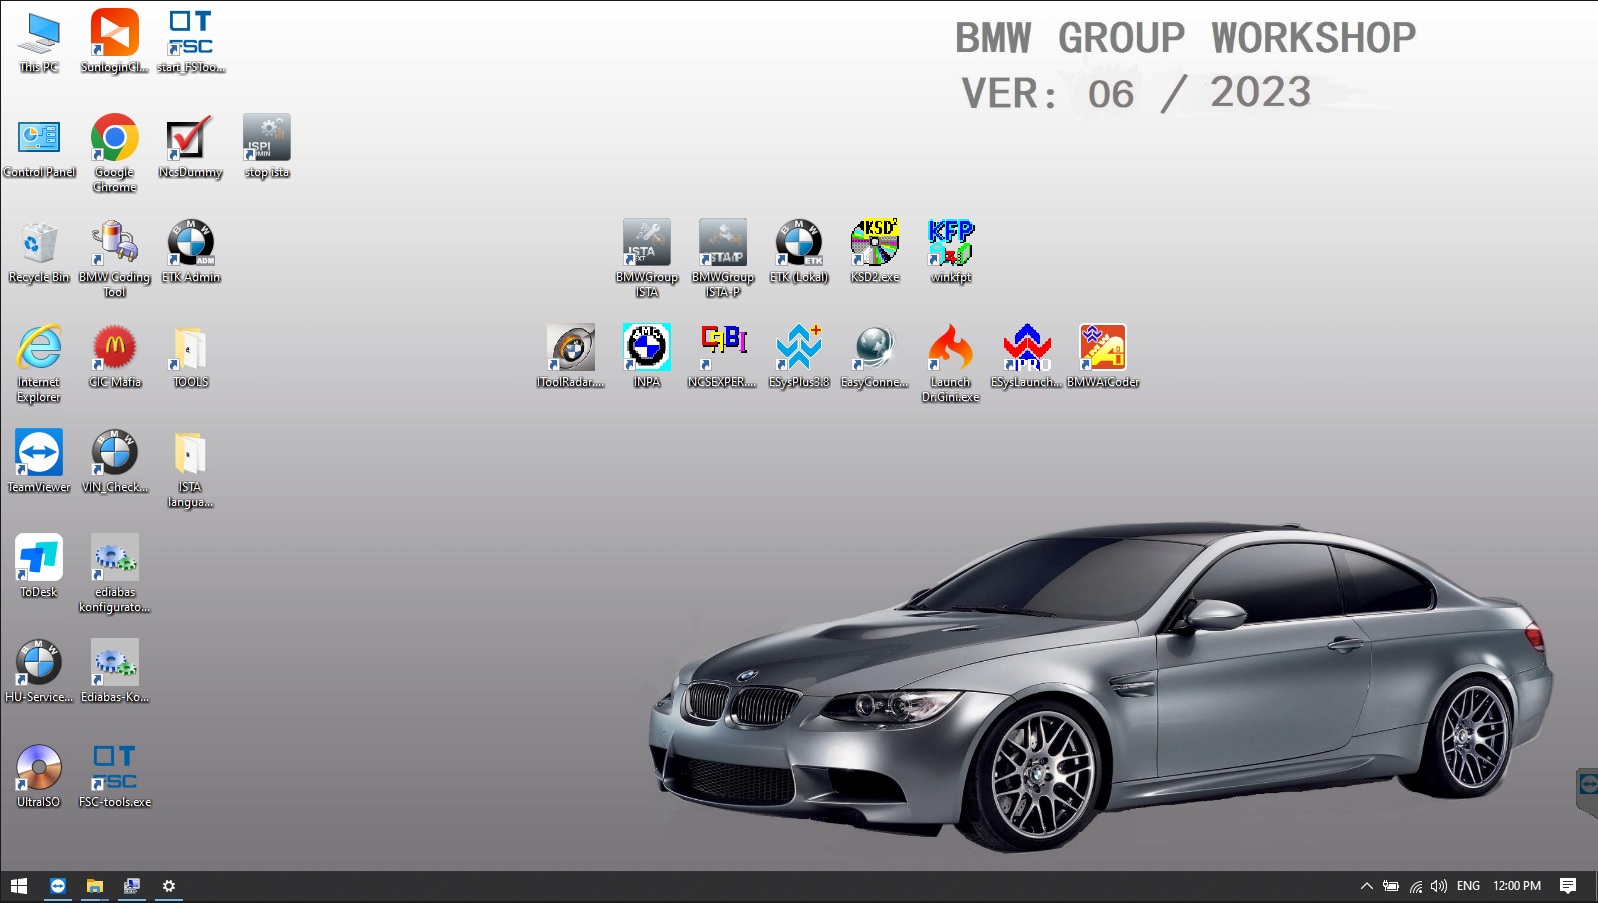Viewport: 1598px width, 903px height.
Task: Expand the hidden system tray icons
Action: click(x=1366, y=886)
